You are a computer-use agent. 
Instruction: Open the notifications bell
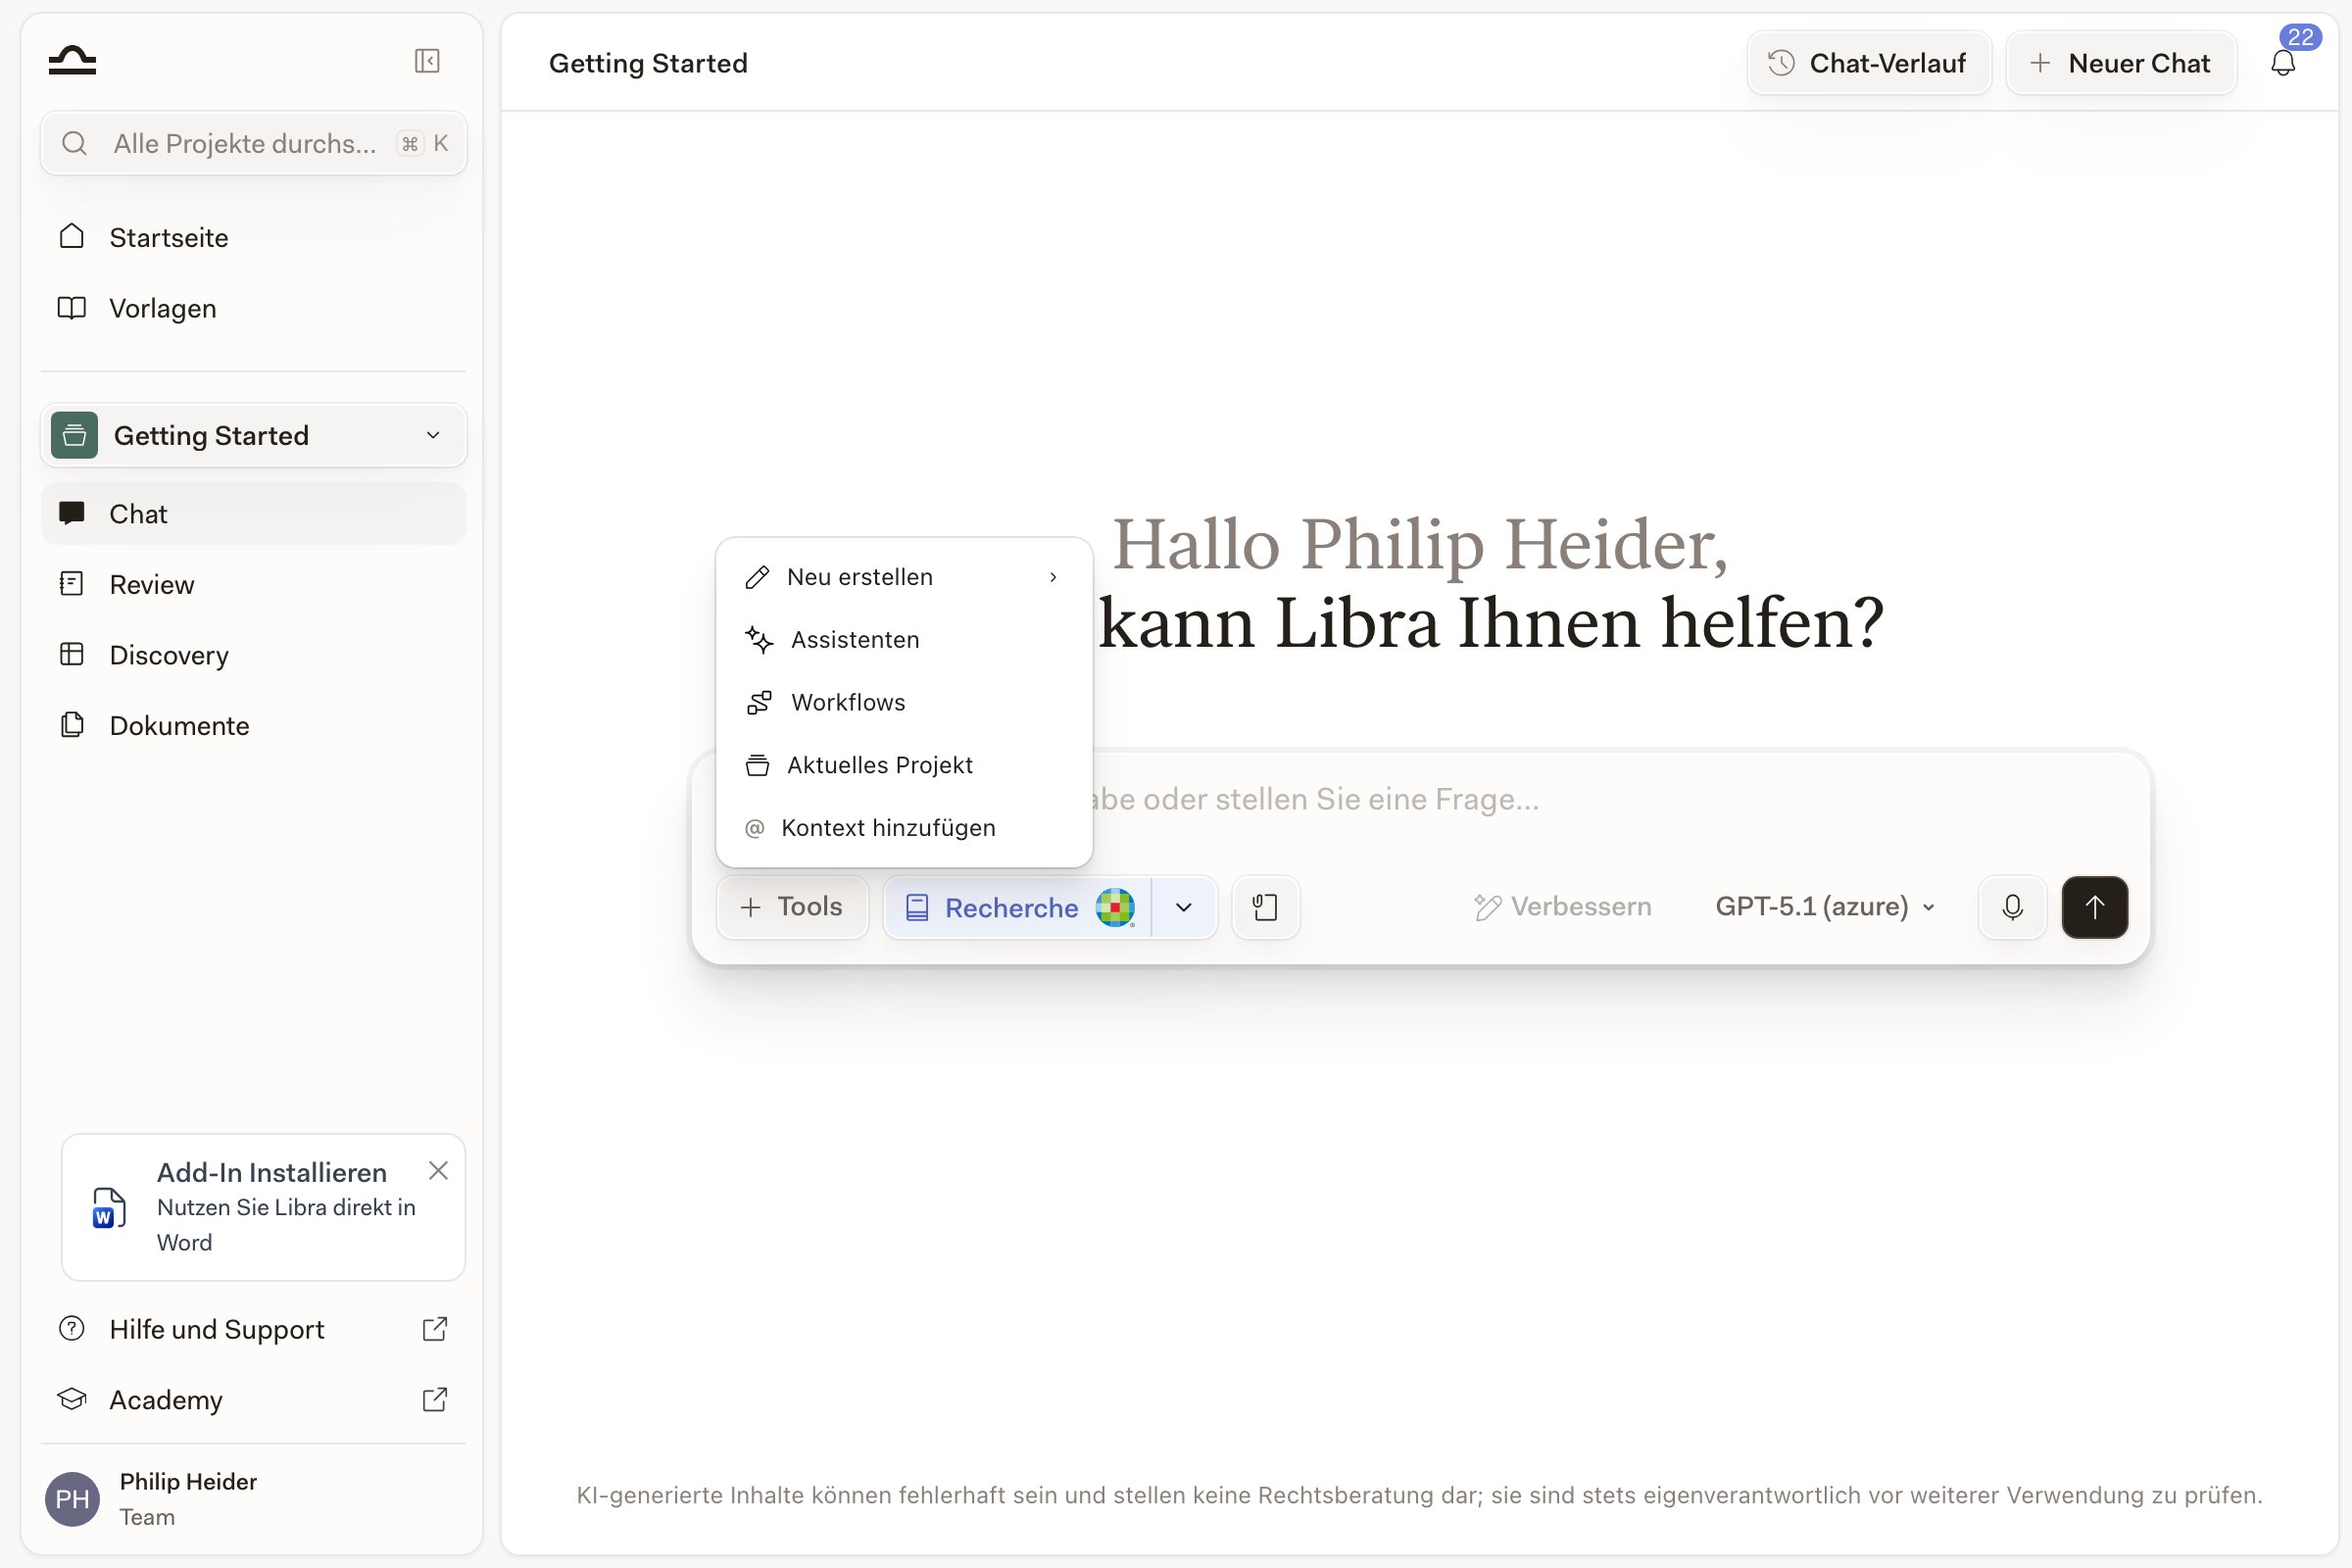tap(2282, 64)
